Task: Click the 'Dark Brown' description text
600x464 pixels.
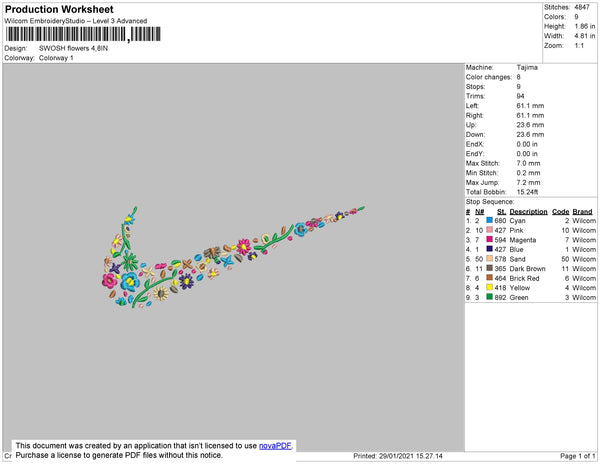Action: coord(527,268)
